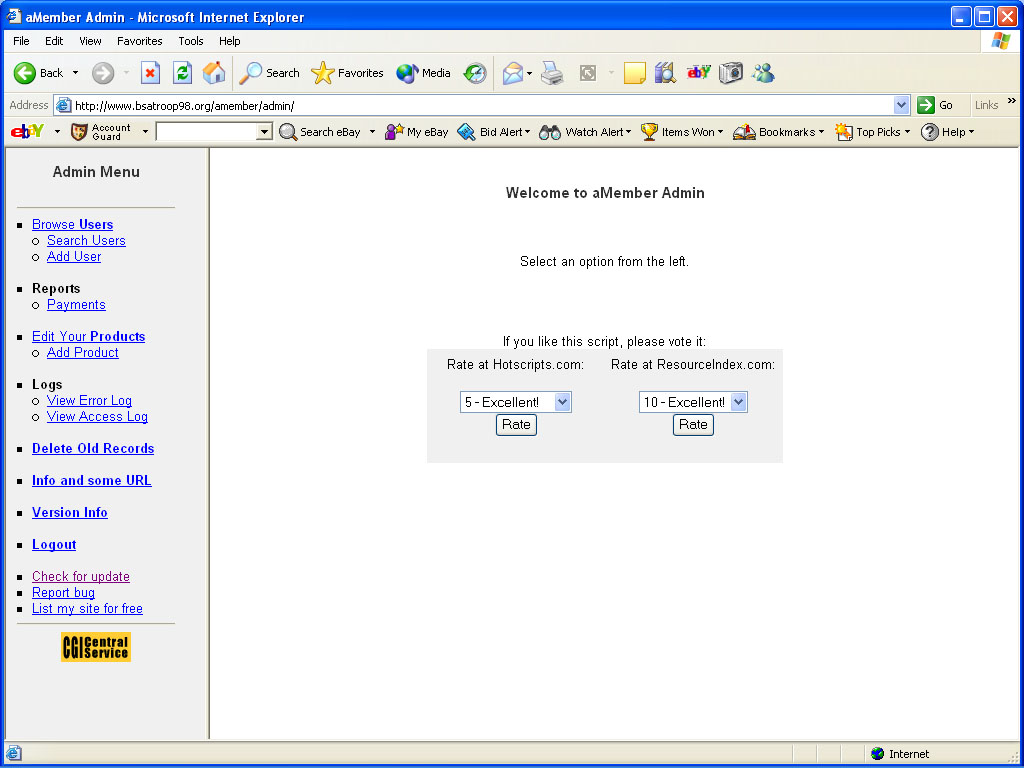
Task: Click the CGI Central Service logo
Action: (x=96, y=647)
